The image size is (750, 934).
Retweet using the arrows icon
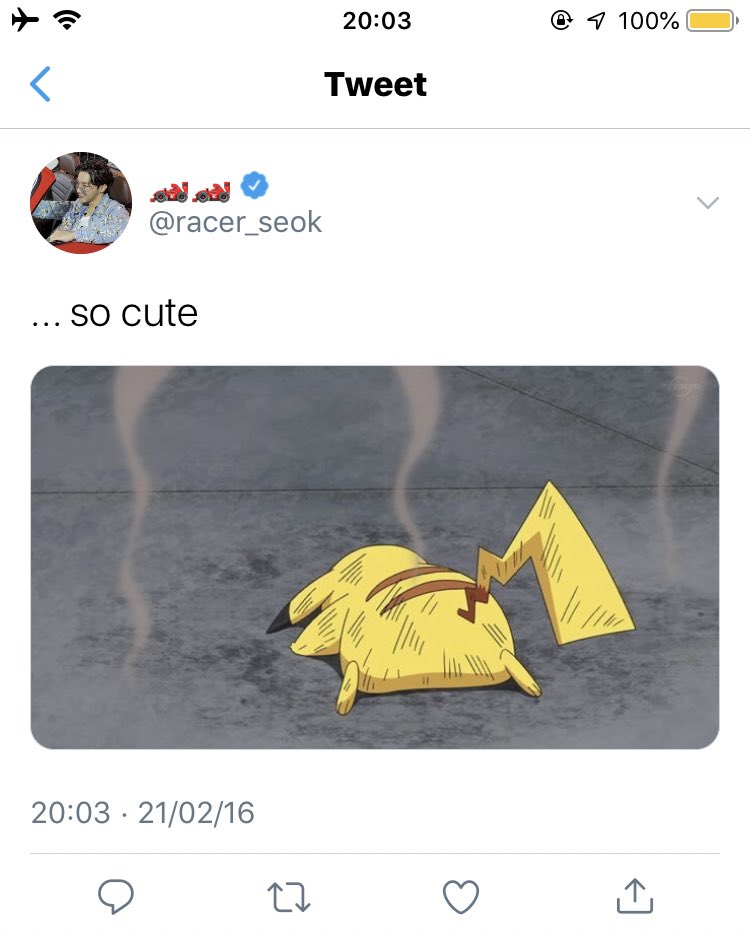[x=288, y=896]
